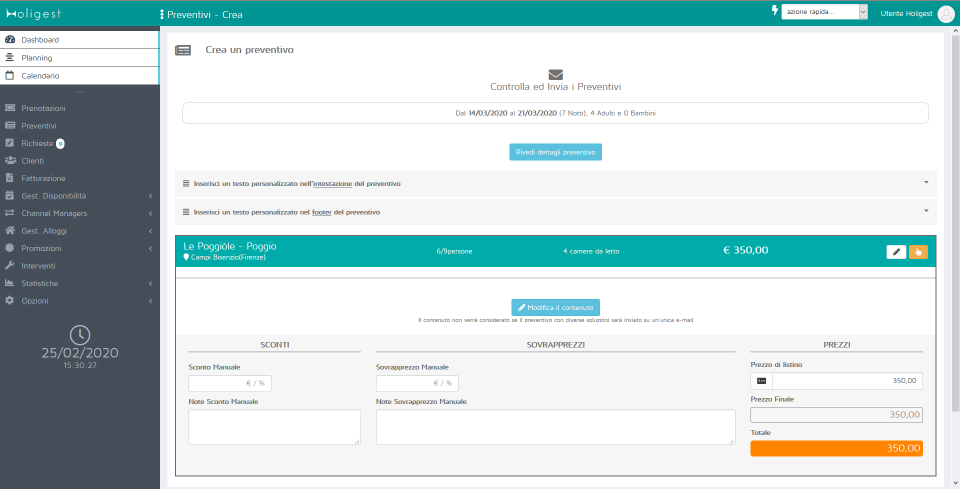This screenshot has width=960, height=490.
Task: Click Gest. Alloggi menu label
Action: tap(44, 231)
